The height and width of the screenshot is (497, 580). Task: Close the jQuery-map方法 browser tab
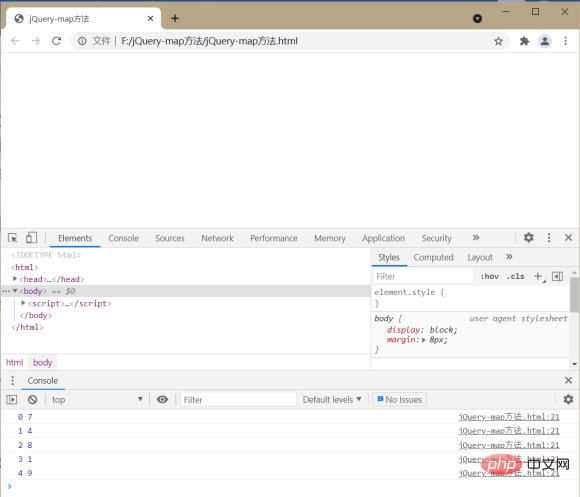(x=150, y=18)
